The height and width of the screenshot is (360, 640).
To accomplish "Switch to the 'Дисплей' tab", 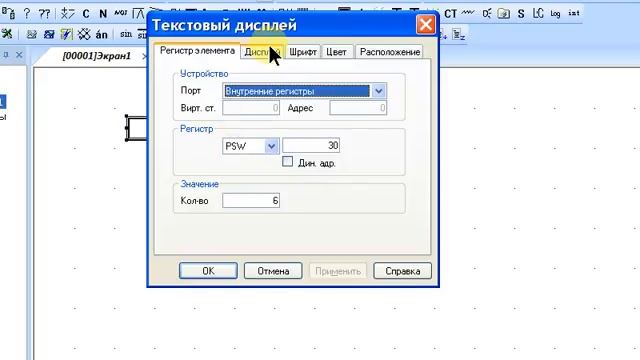I will (x=262, y=52).
